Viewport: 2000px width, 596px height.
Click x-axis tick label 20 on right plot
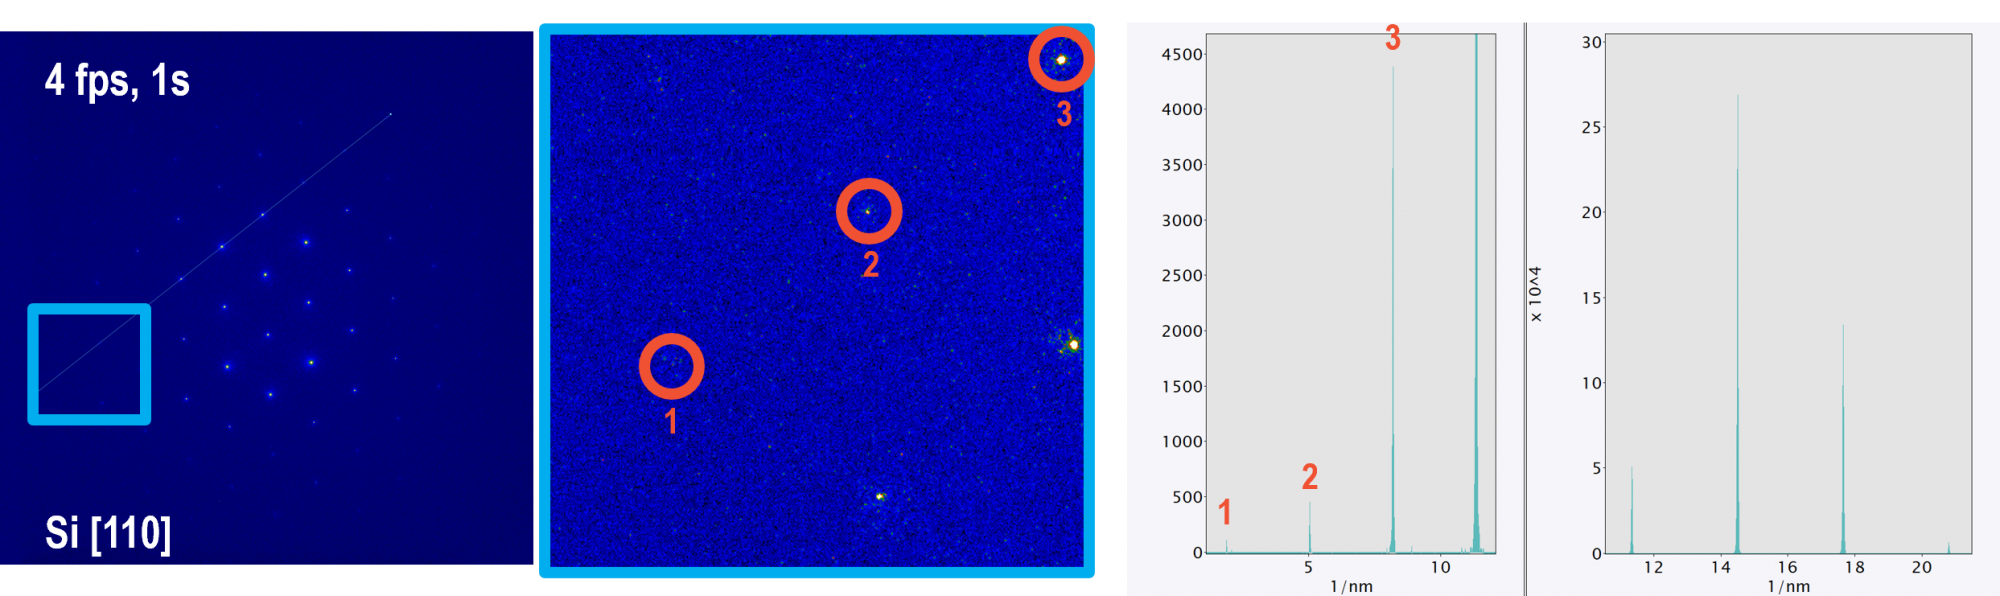[x=1921, y=567]
